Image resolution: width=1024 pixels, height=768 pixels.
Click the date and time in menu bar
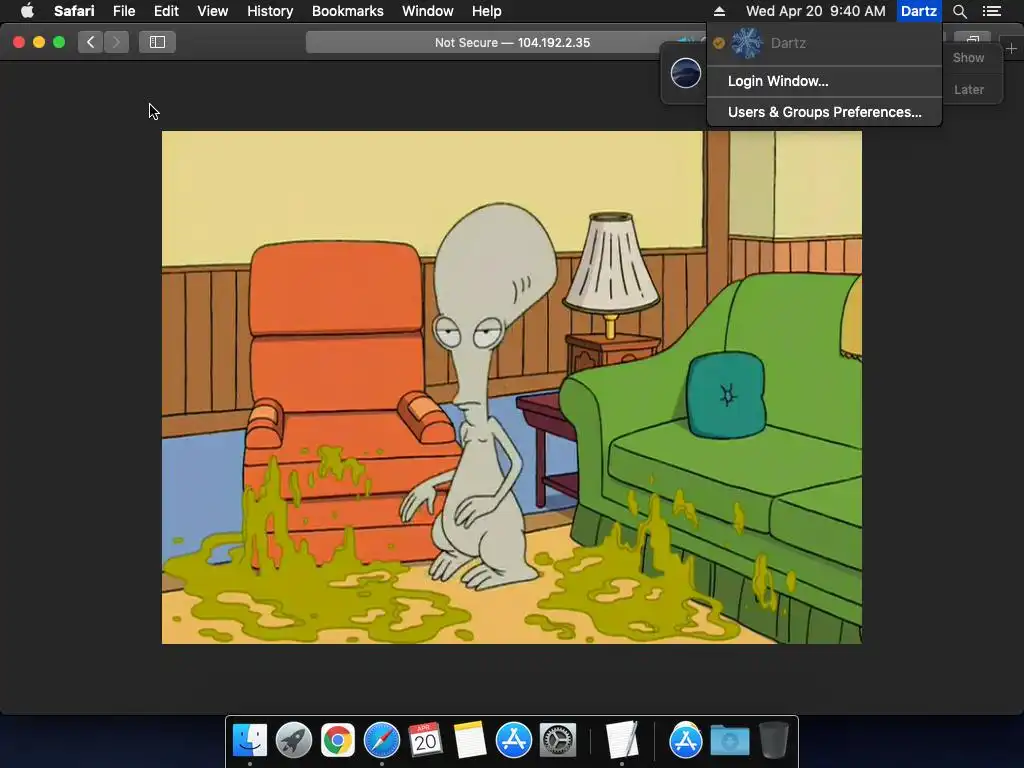(816, 11)
